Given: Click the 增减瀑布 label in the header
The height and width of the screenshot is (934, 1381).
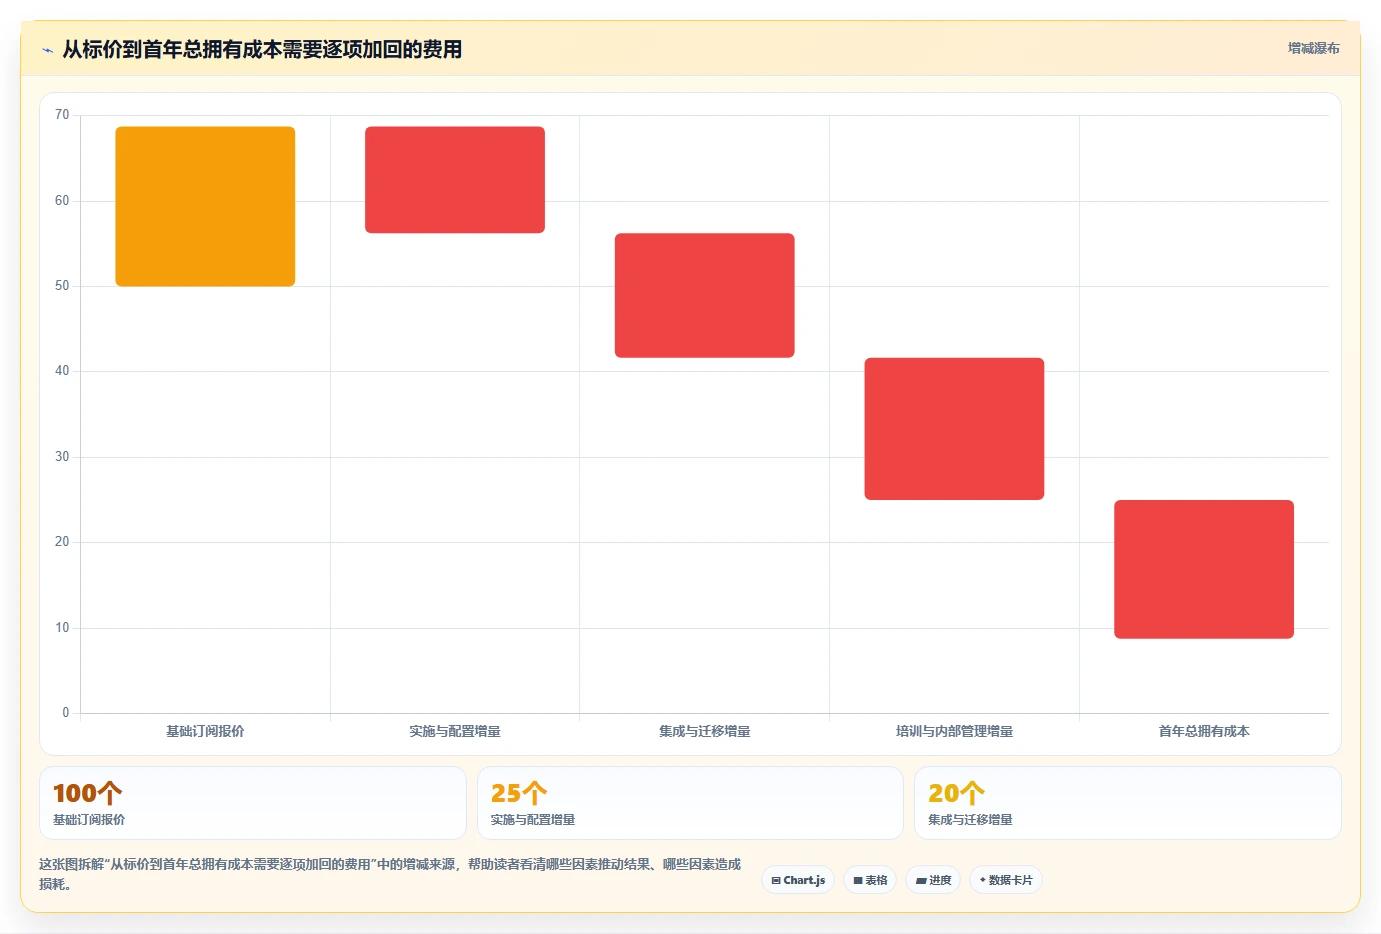Looking at the screenshot, I should (1313, 48).
